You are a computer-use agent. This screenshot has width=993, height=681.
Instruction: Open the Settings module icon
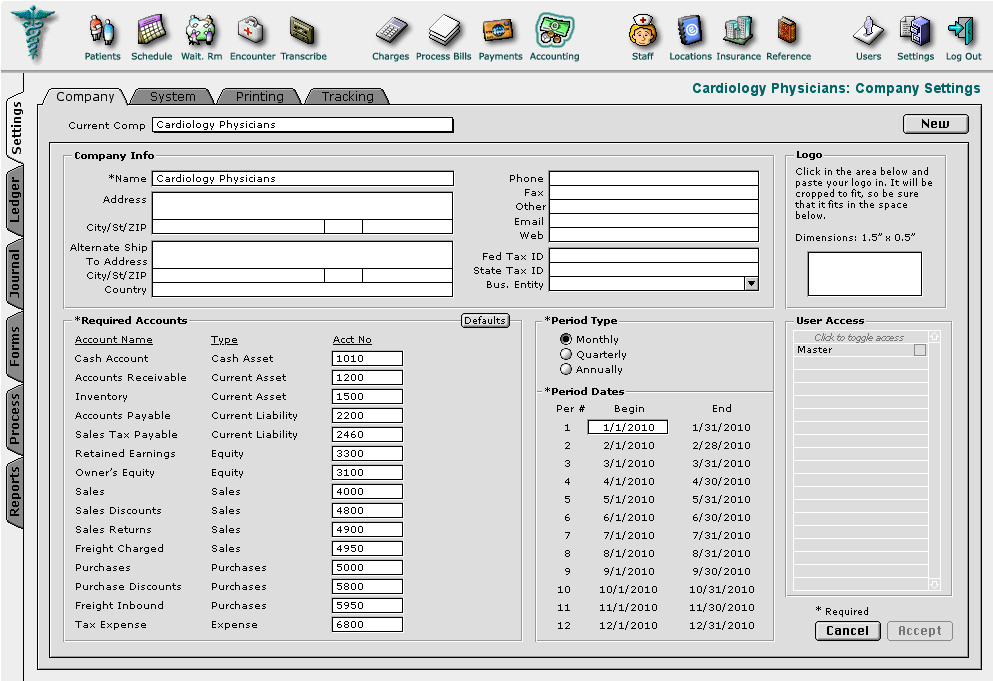coord(915,38)
